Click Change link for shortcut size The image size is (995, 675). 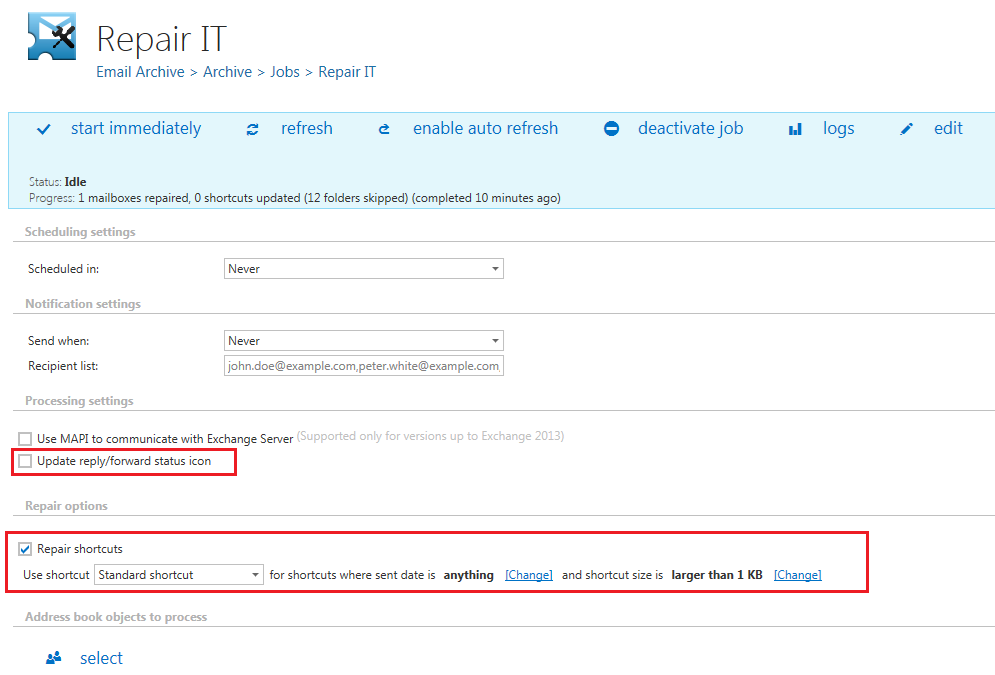coord(797,575)
